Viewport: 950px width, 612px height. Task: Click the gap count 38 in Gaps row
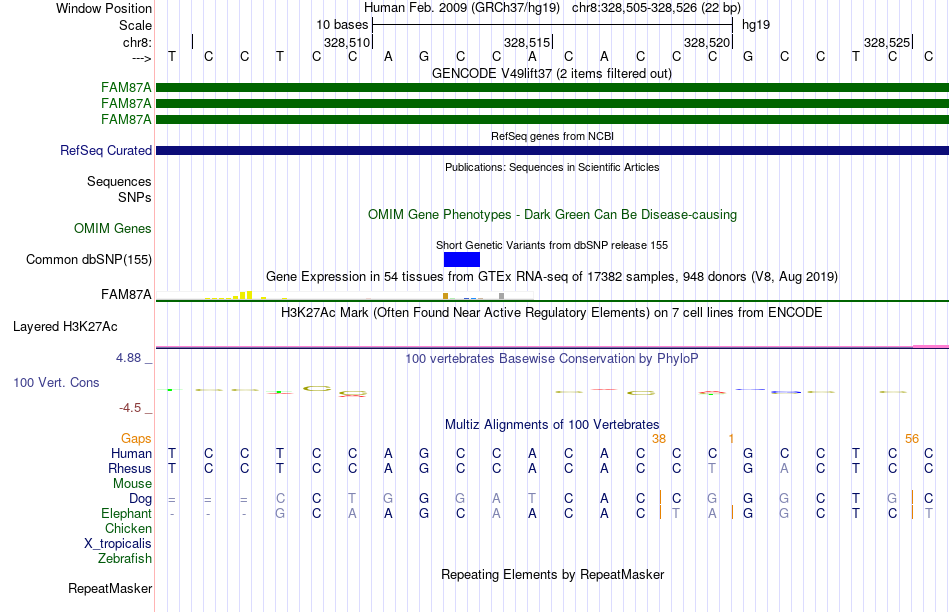coord(659,438)
